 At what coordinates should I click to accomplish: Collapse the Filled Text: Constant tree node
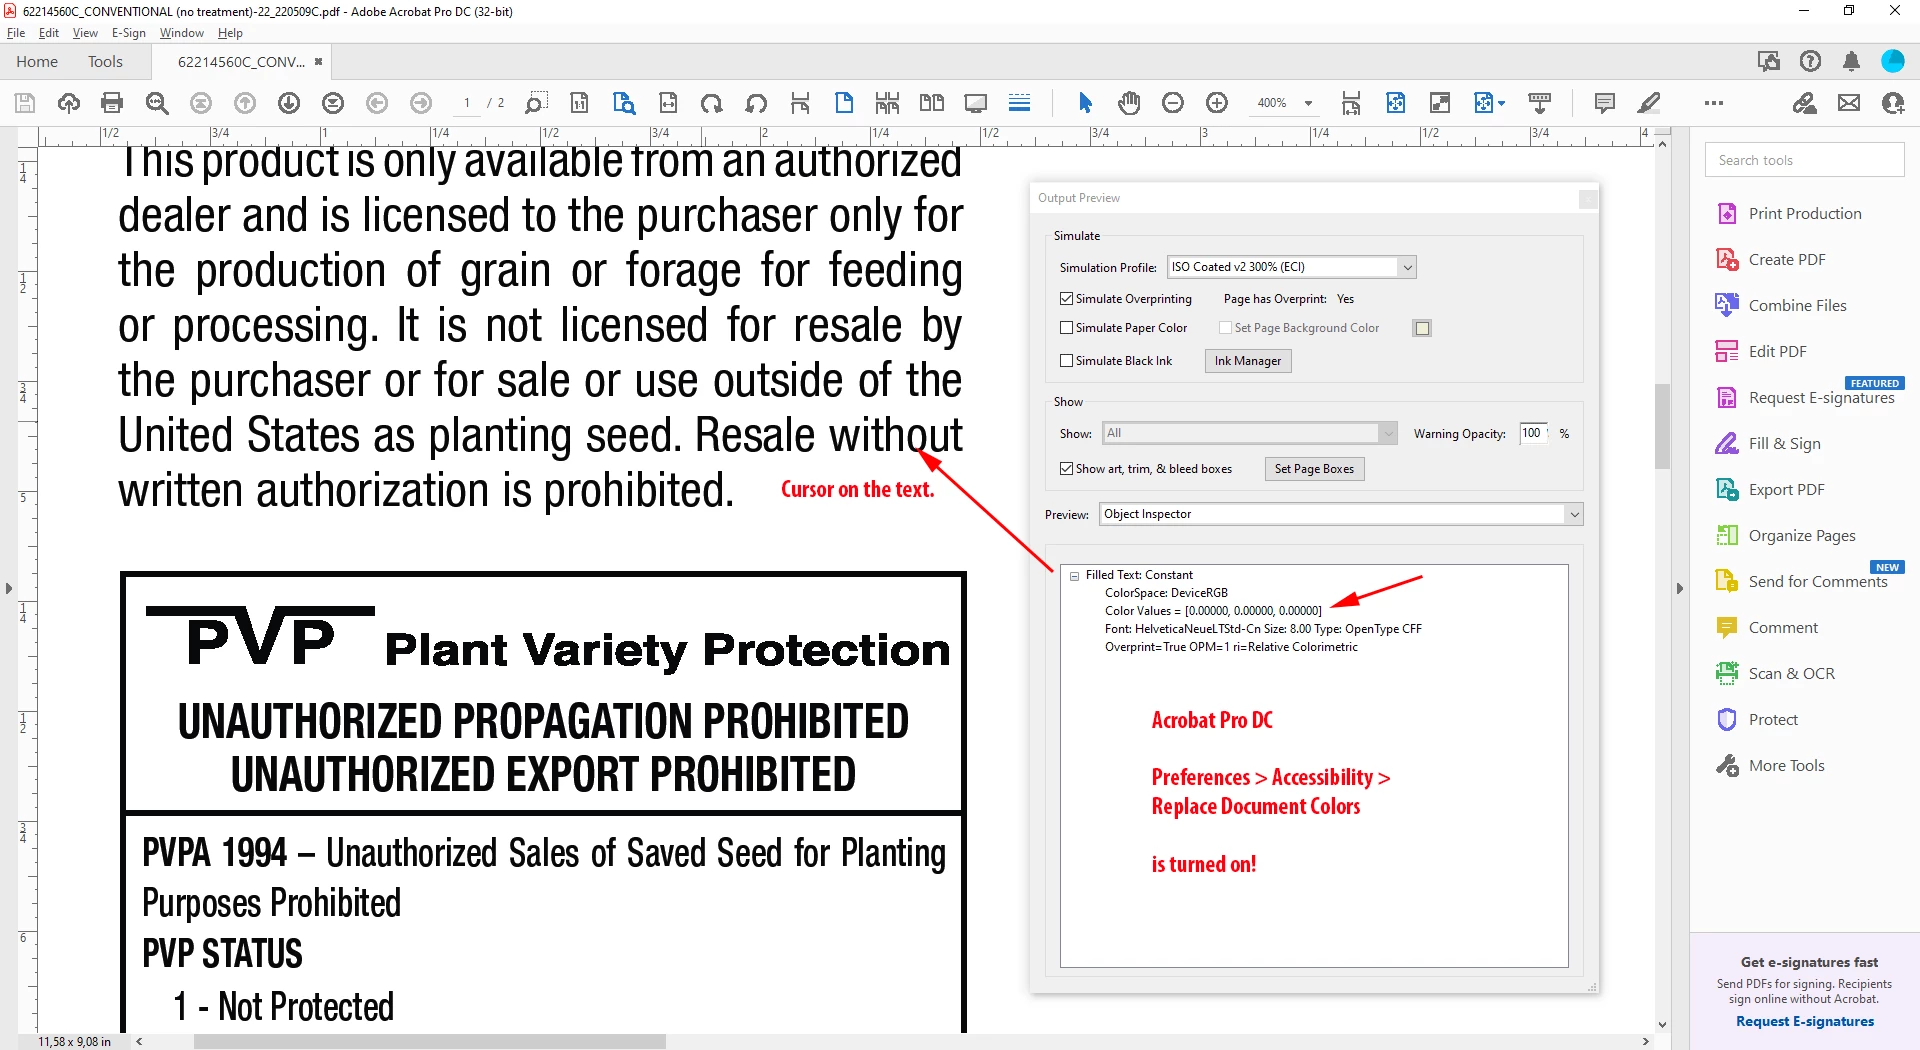pos(1075,576)
